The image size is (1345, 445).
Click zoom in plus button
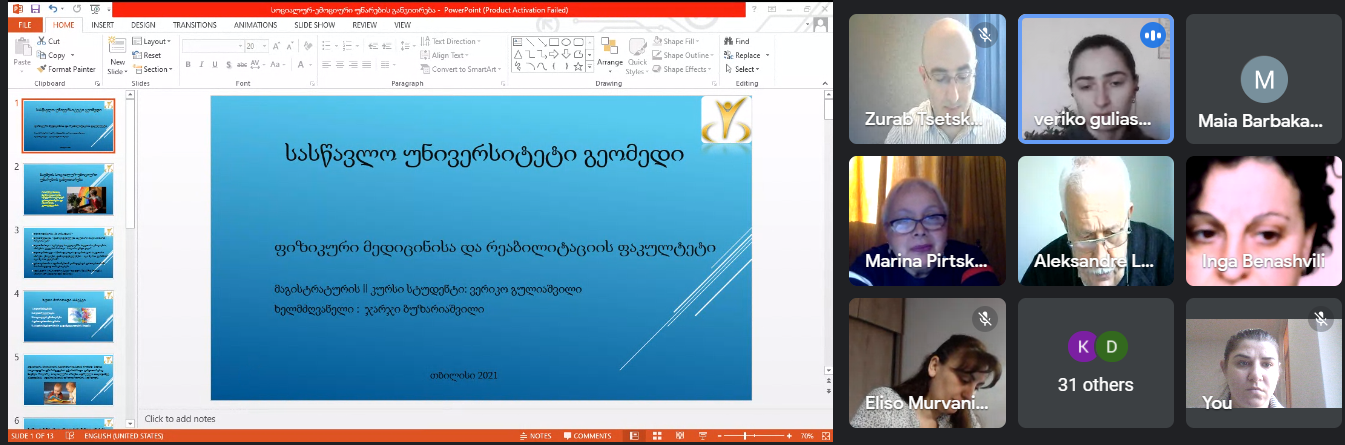click(790, 436)
